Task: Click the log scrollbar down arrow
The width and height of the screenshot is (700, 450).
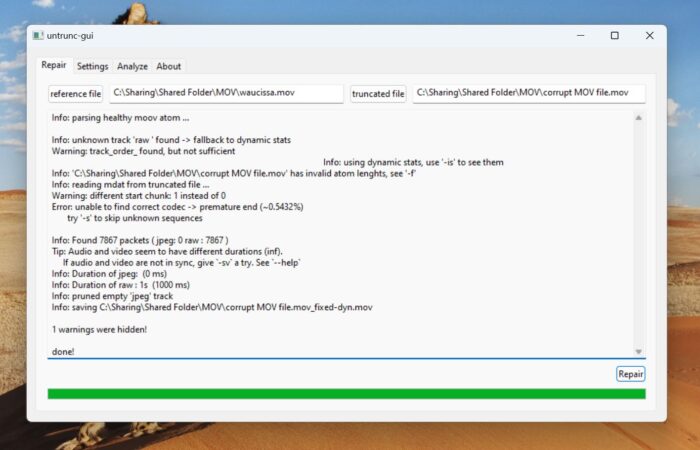Action: tap(638, 351)
